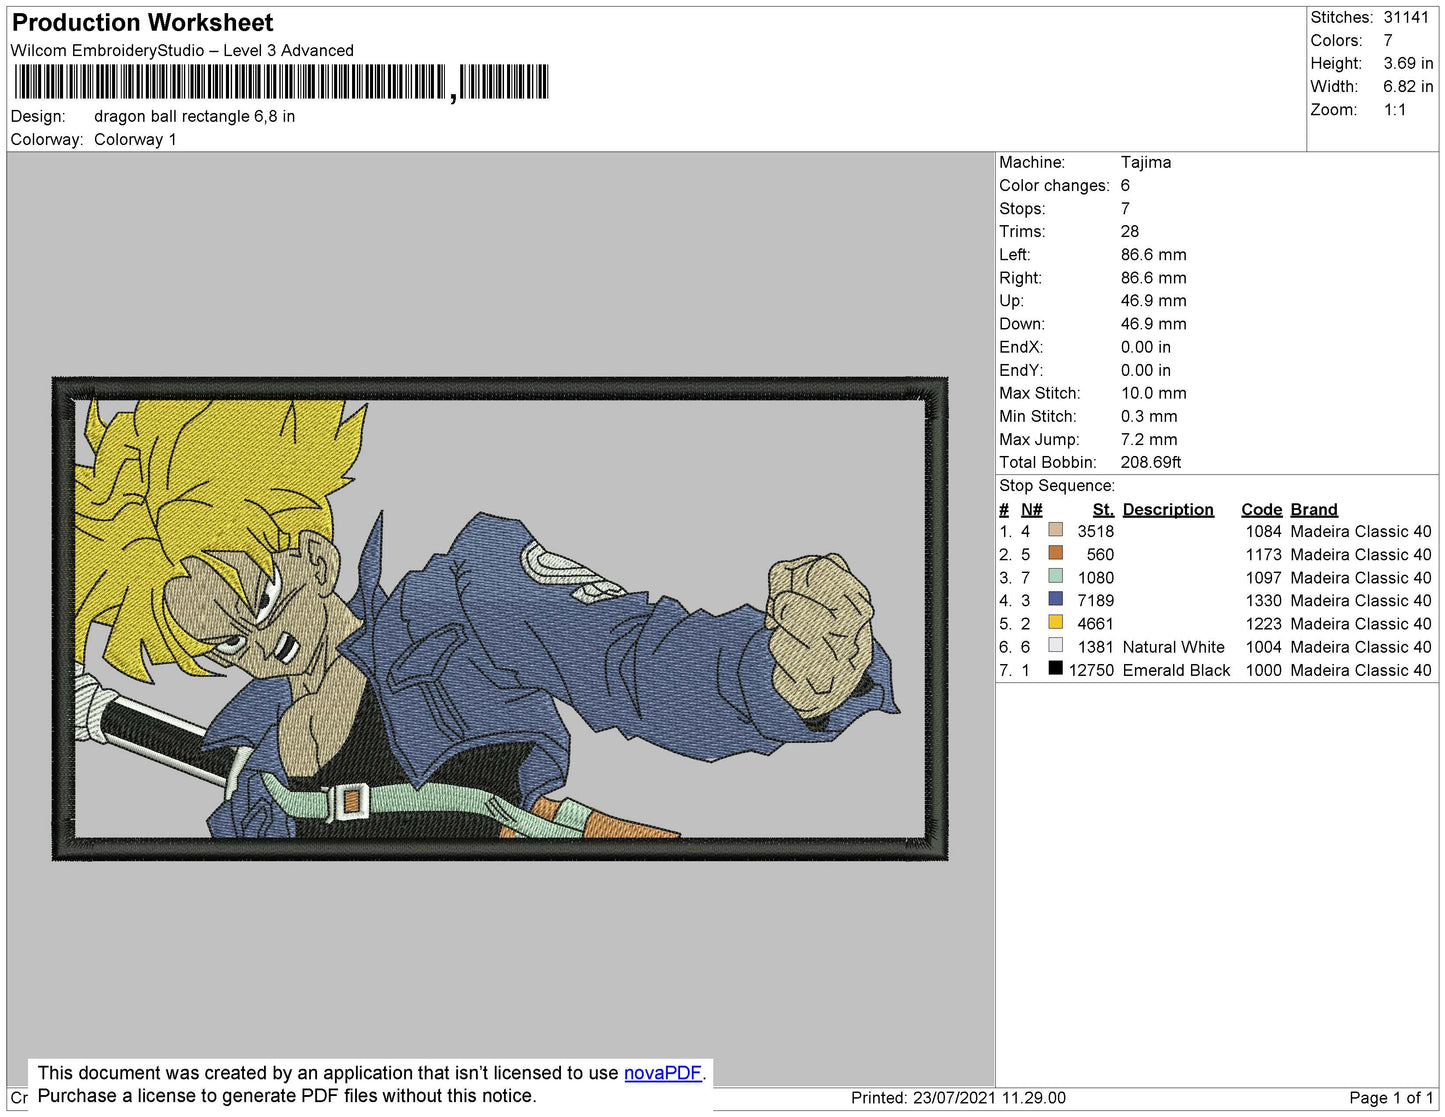Screen dimensions: 1445x1117
Task: Click the Zoom value 1:1
Action: (1395, 109)
